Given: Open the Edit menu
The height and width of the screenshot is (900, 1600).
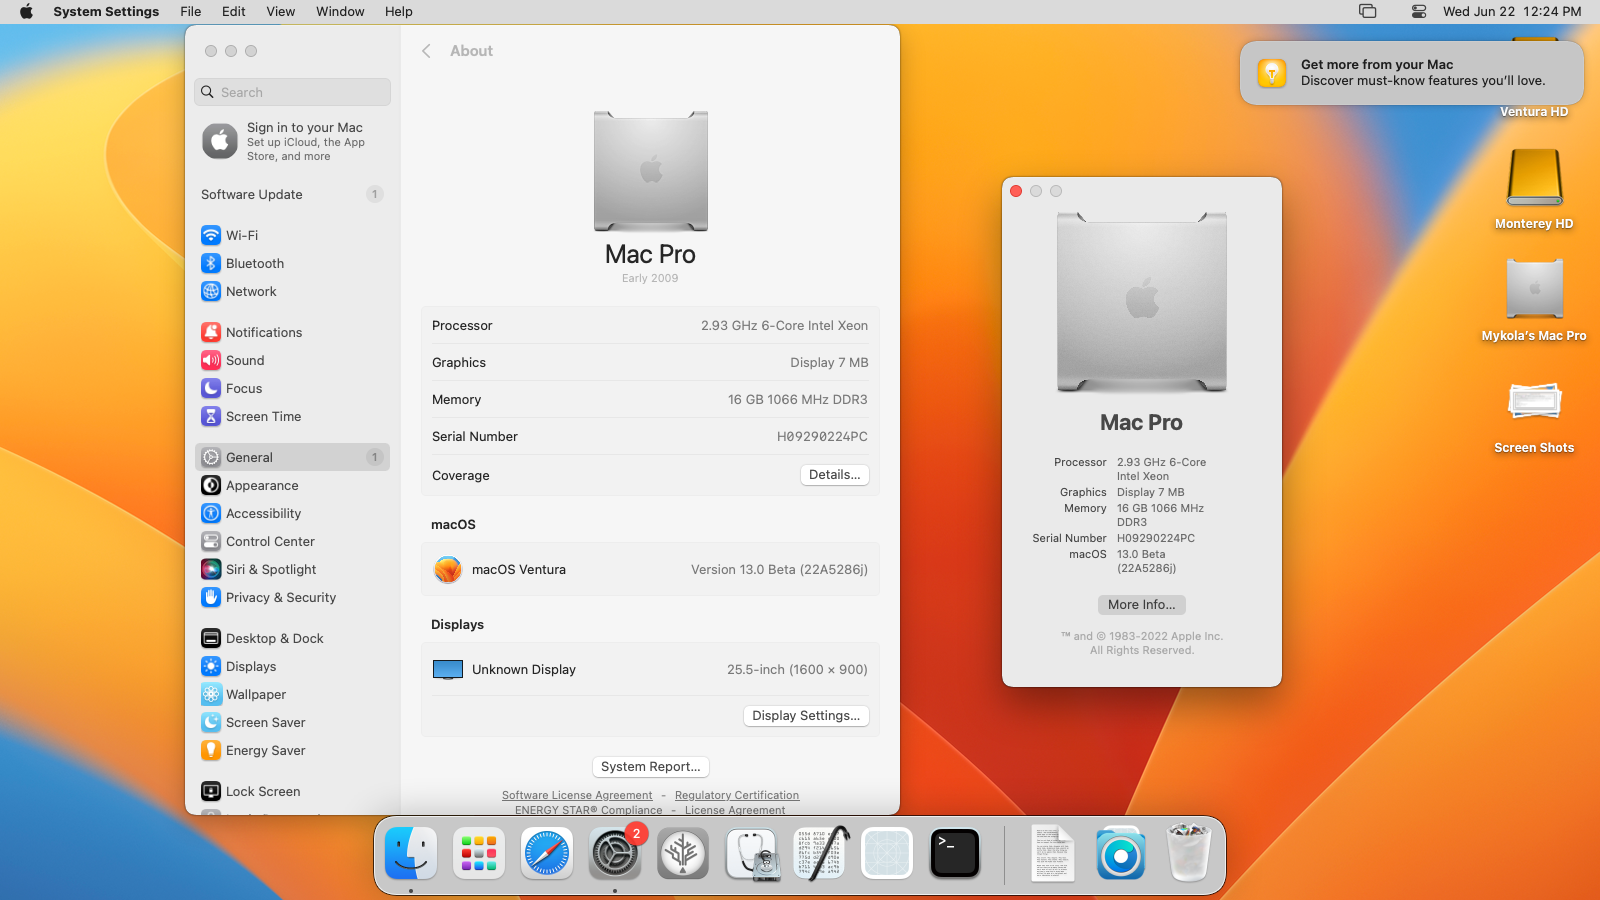Looking at the screenshot, I should coord(234,11).
